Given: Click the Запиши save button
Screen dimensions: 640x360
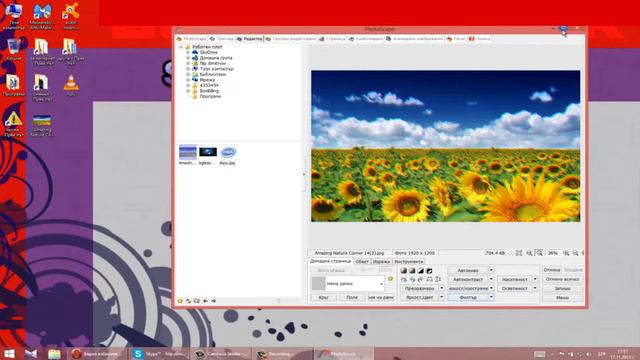Looking at the screenshot, I should click(562, 288).
